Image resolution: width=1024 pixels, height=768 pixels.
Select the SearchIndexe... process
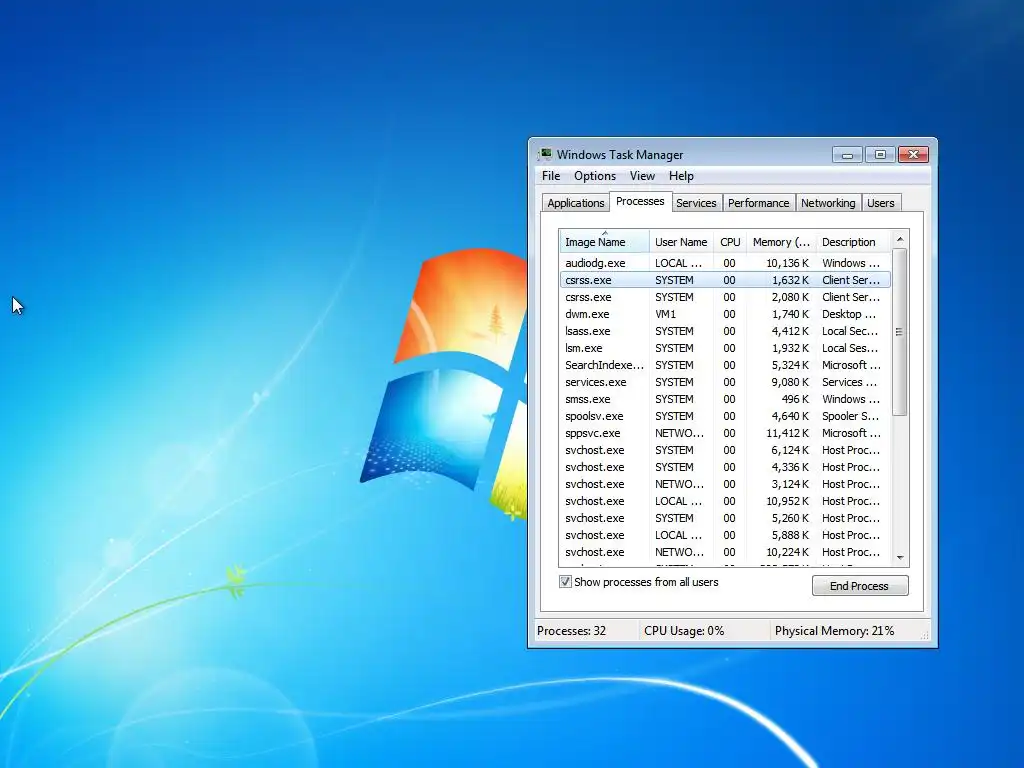(x=725, y=365)
